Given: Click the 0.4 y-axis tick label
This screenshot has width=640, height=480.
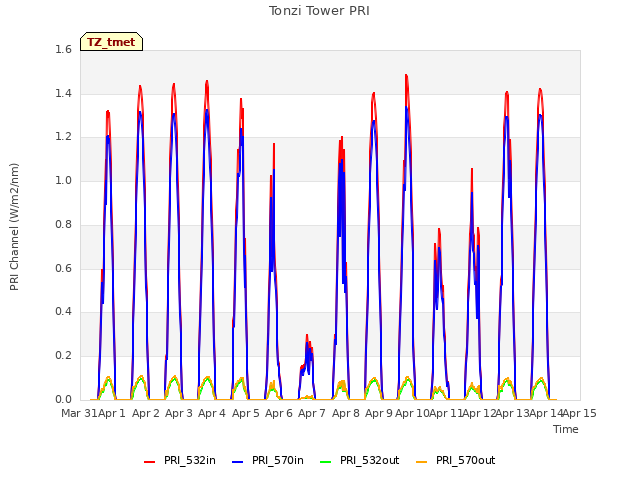Looking at the screenshot, I should [x=63, y=311].
